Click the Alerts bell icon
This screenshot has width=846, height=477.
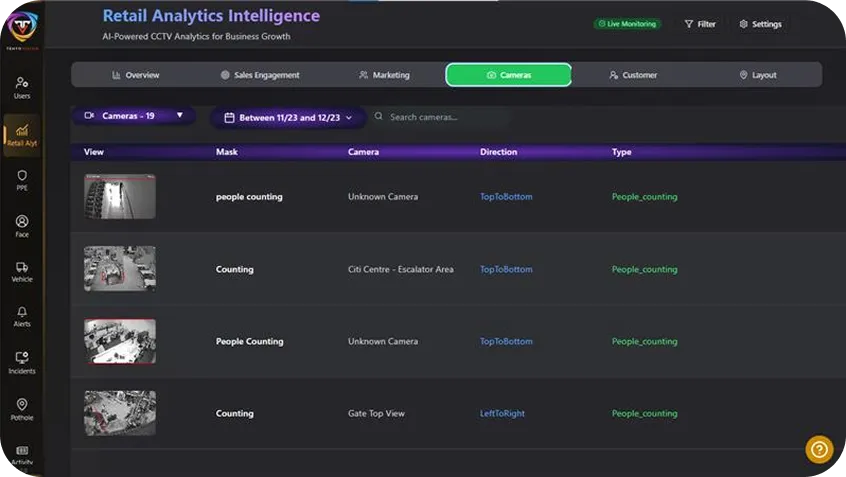pyautogui.click(x=22, y=314)
